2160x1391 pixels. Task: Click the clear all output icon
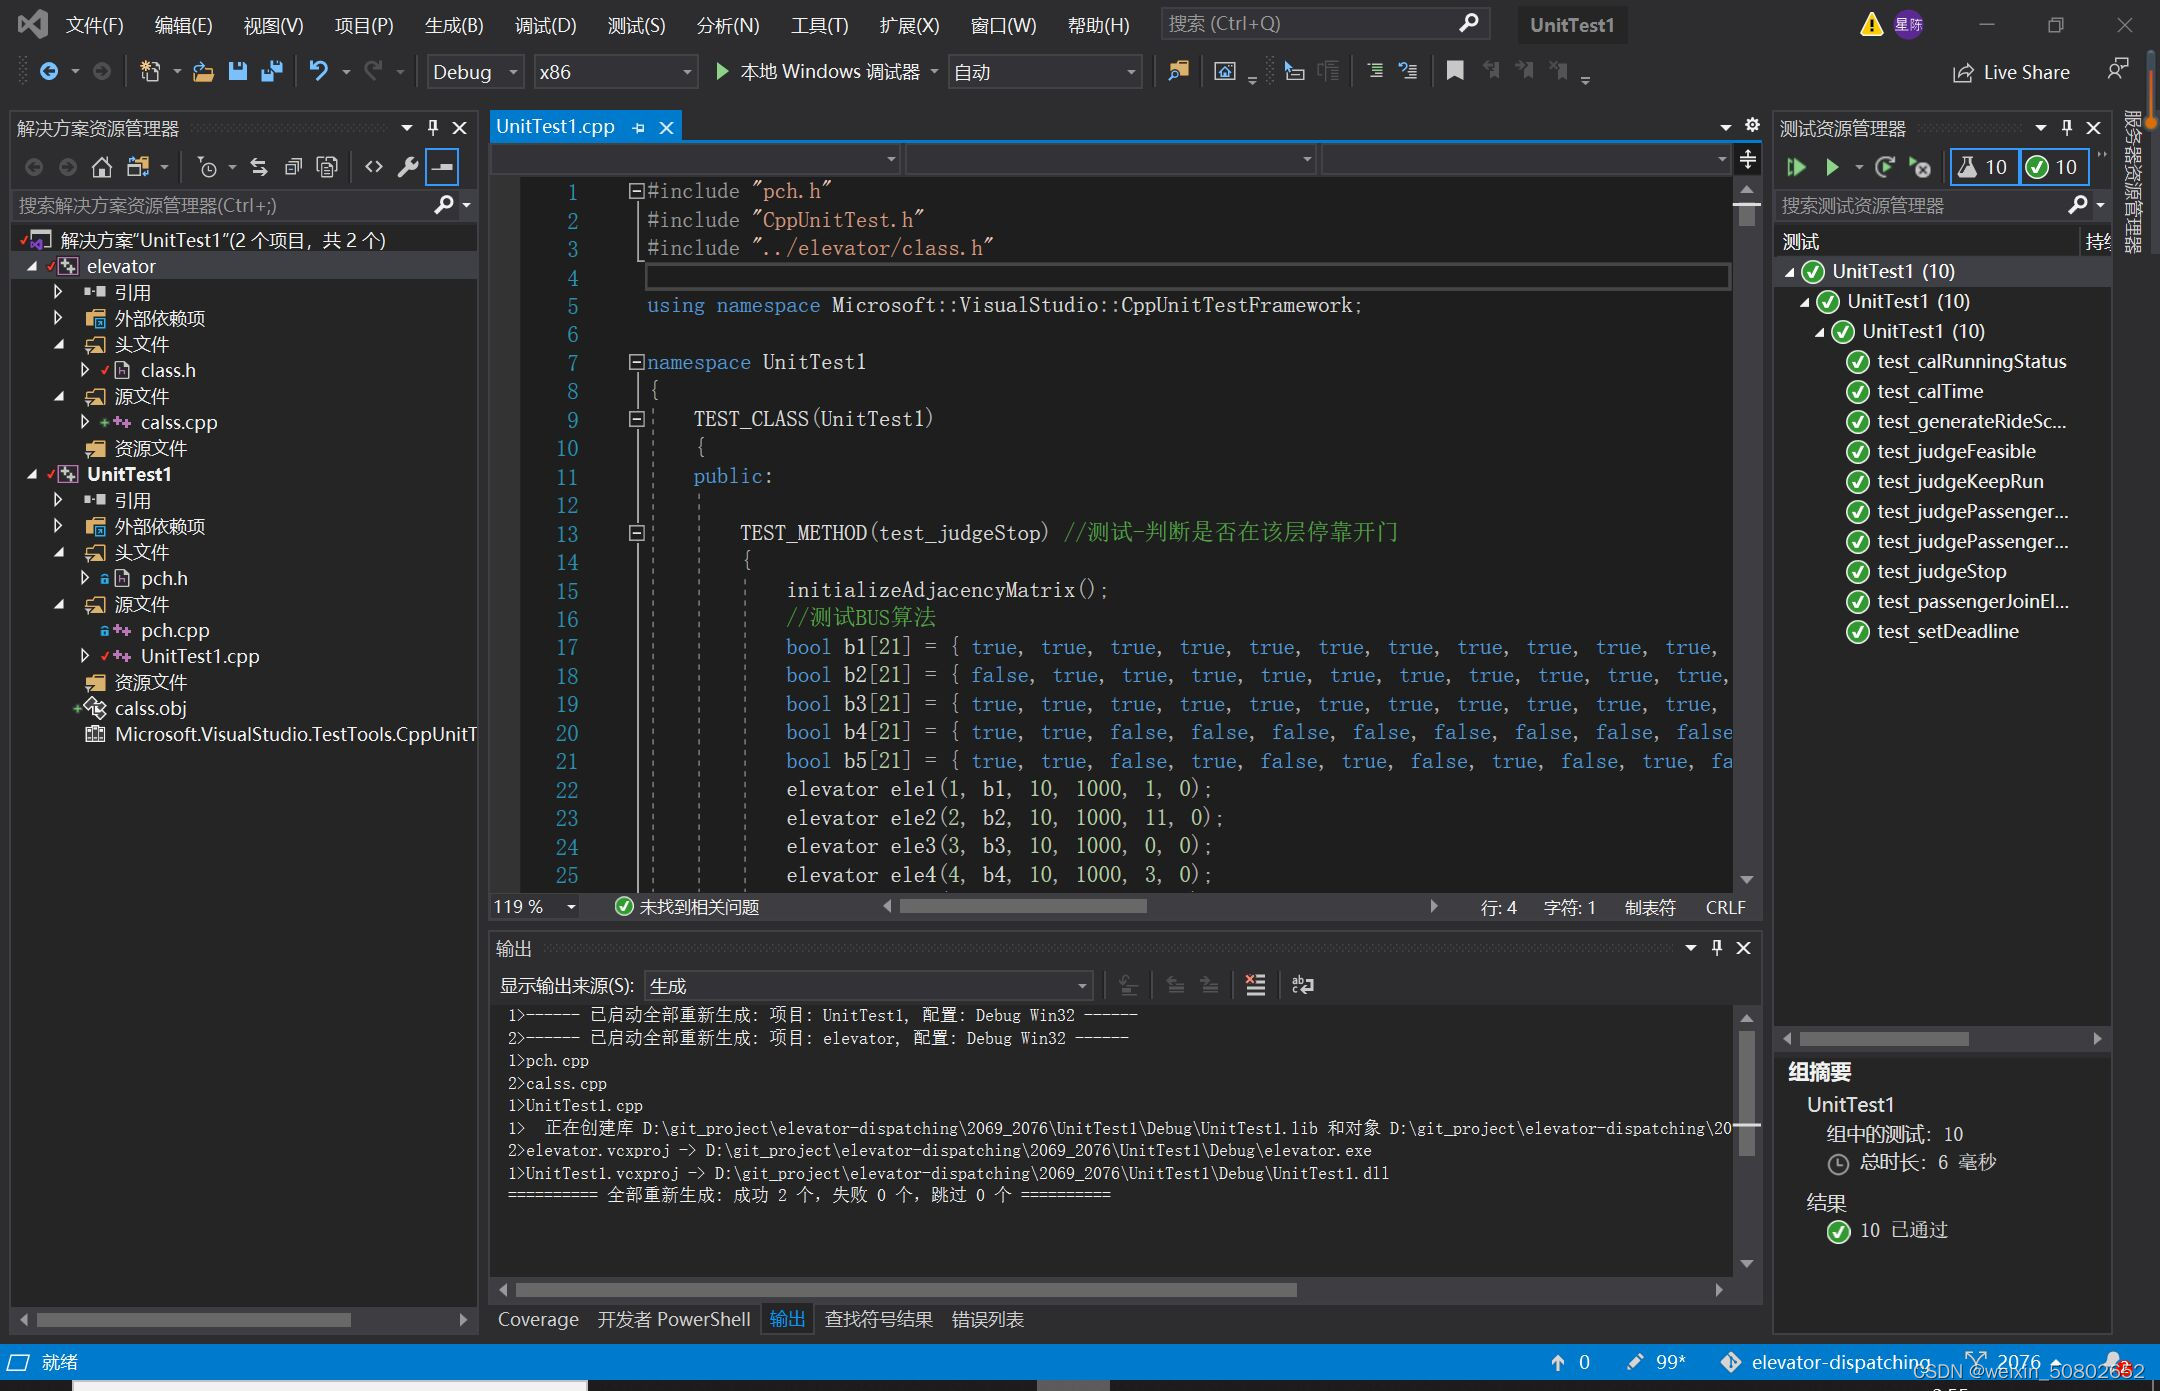click(x=1255, y=985)
